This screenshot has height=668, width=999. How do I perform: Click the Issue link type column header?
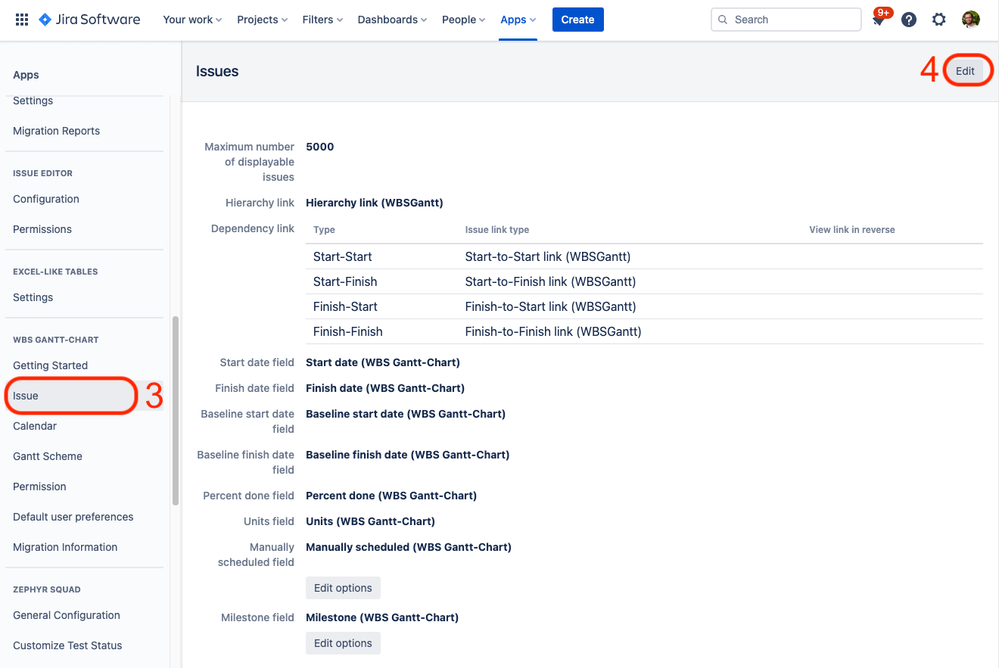tap(497, 229)
